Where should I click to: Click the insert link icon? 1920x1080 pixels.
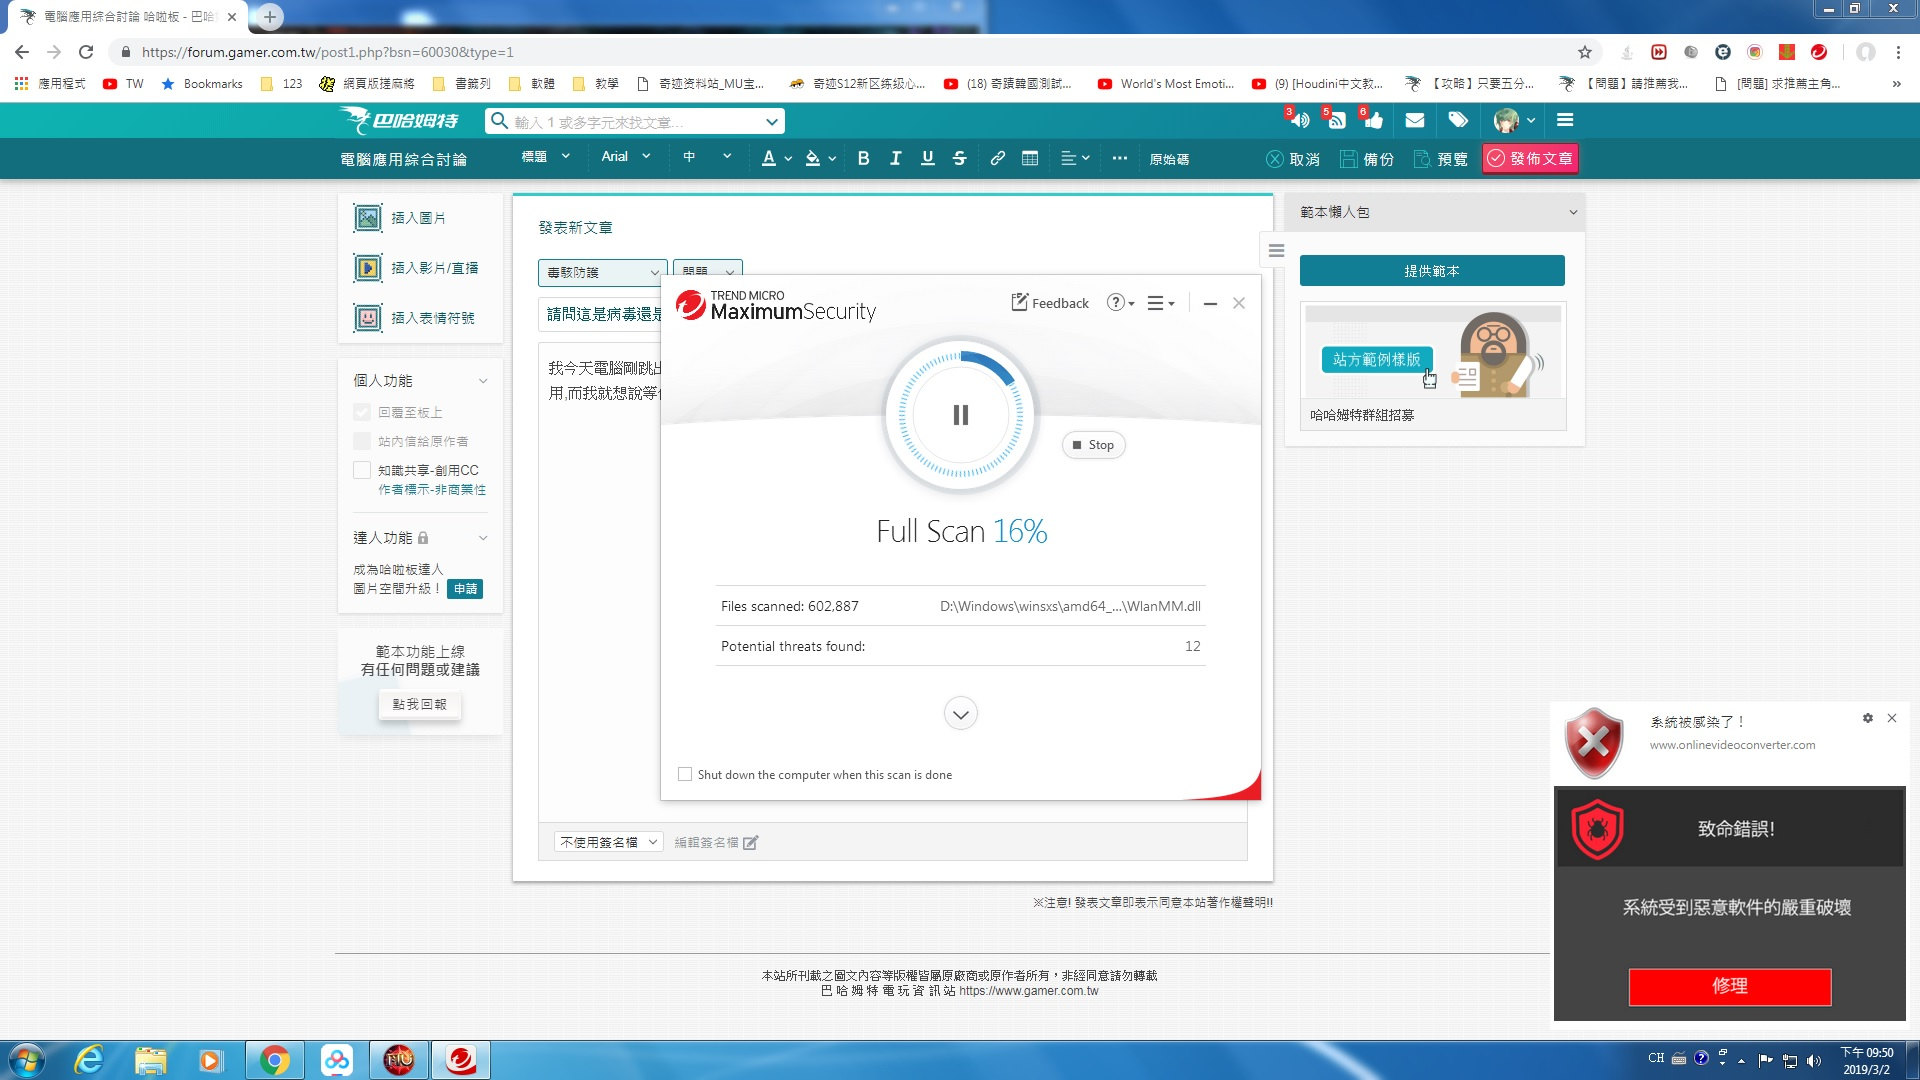tap(997, 158)
